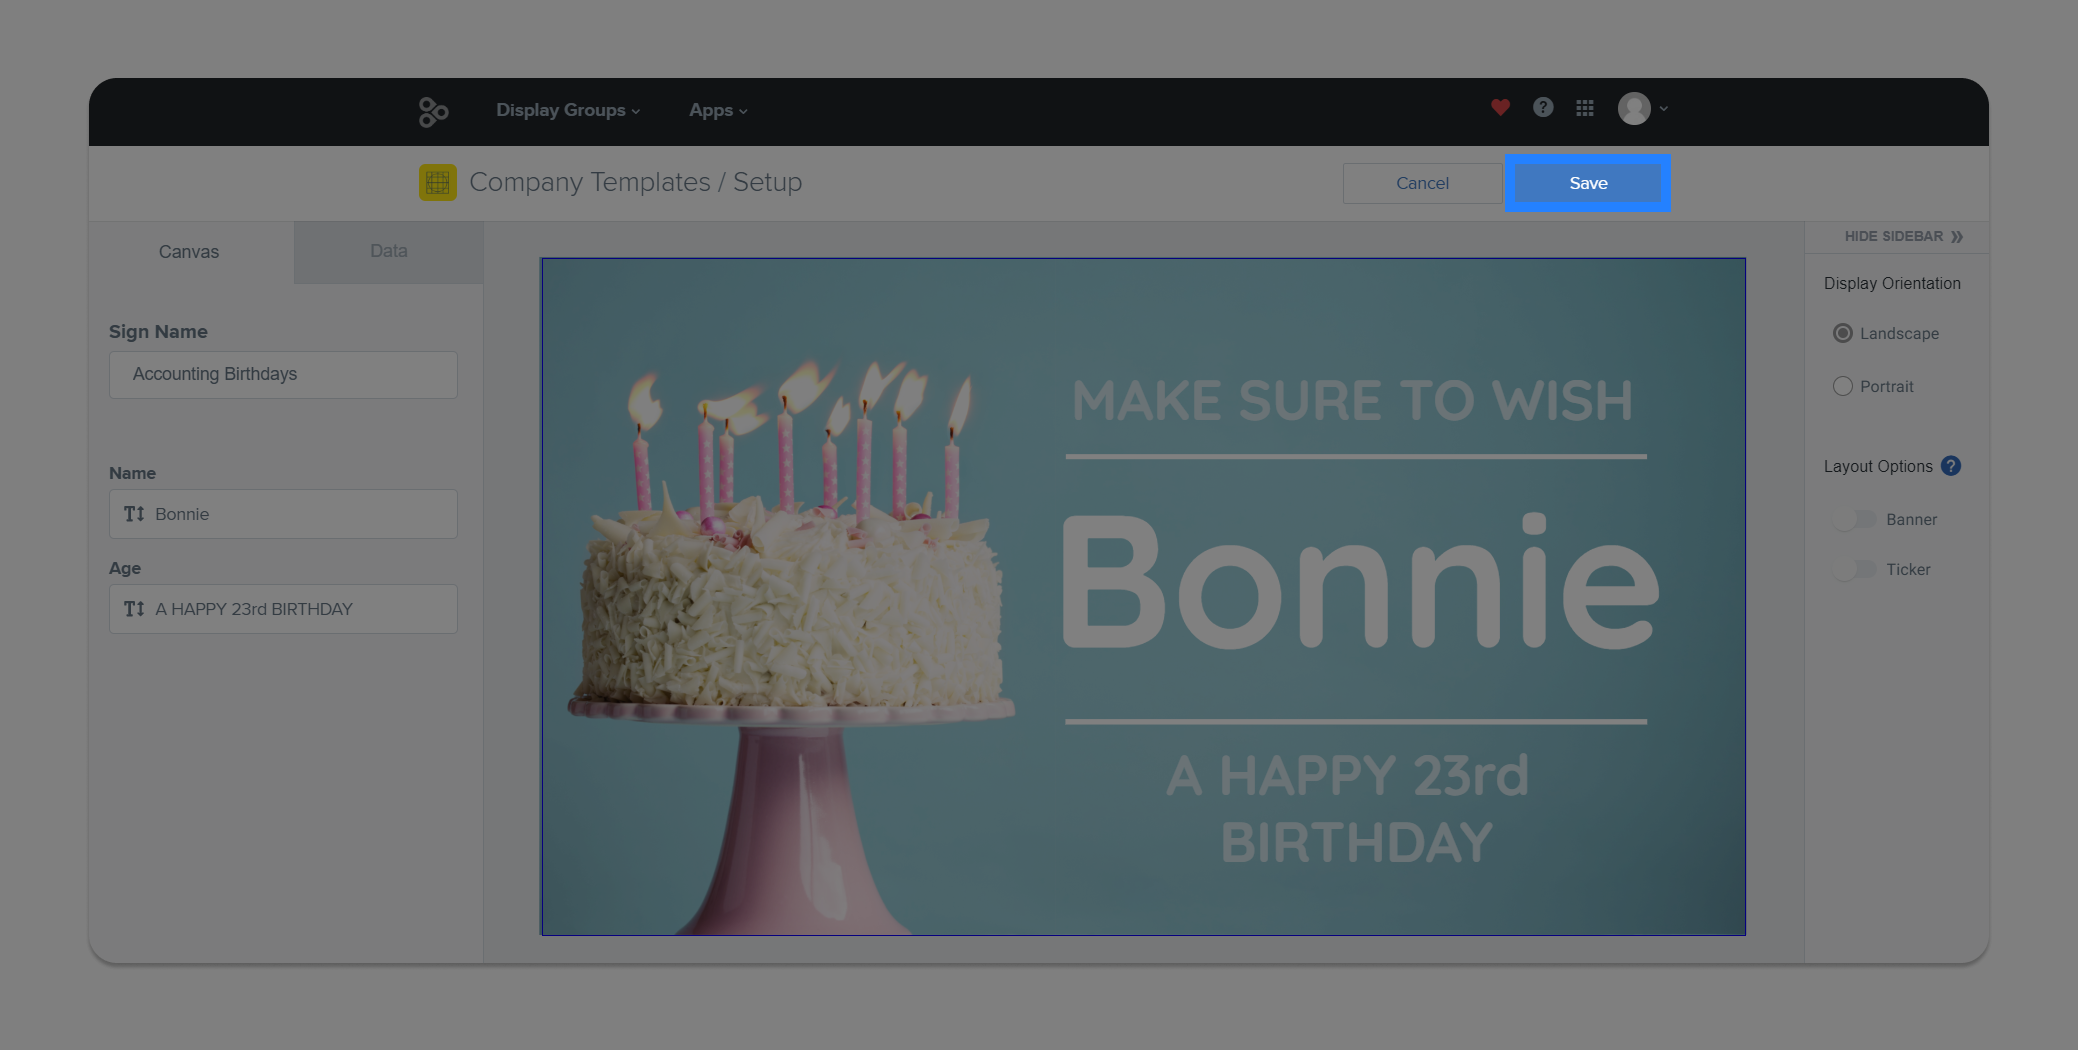Click the text size icon in the Age field

click(134, 609)
